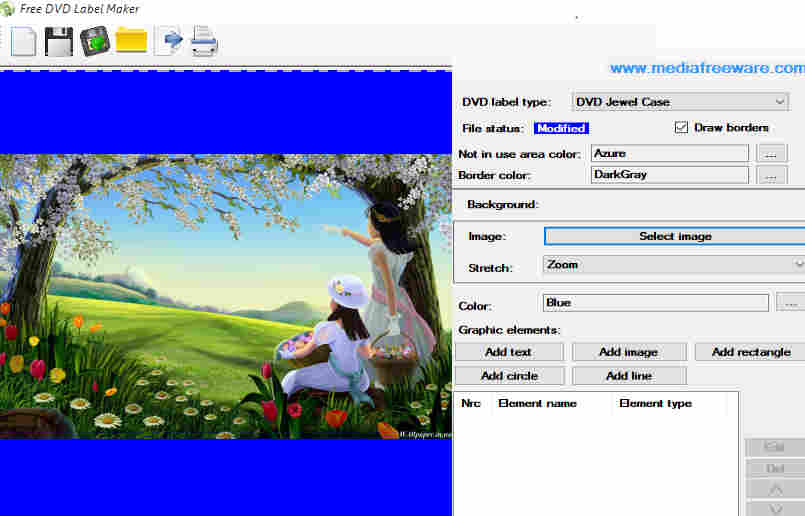
Task: Click the Add image button
Action: pyautogui.click(x=629, y=352)
